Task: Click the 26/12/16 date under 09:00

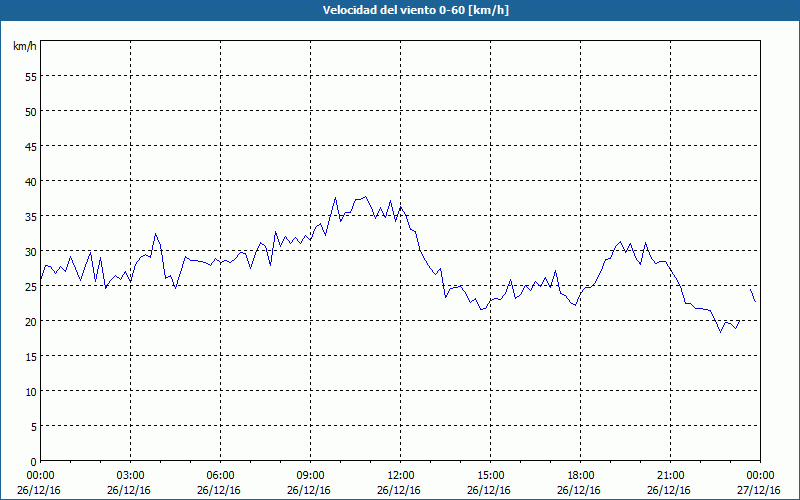Action: pyautogui.click(x=309, y=490)
